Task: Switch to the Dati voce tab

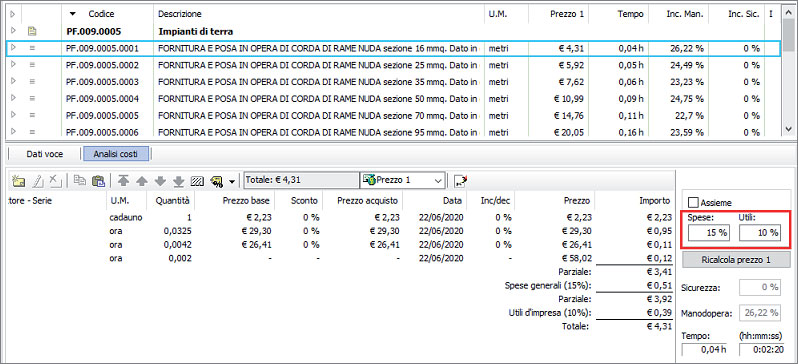Action: pyautogui.click(x=45, y=154)
